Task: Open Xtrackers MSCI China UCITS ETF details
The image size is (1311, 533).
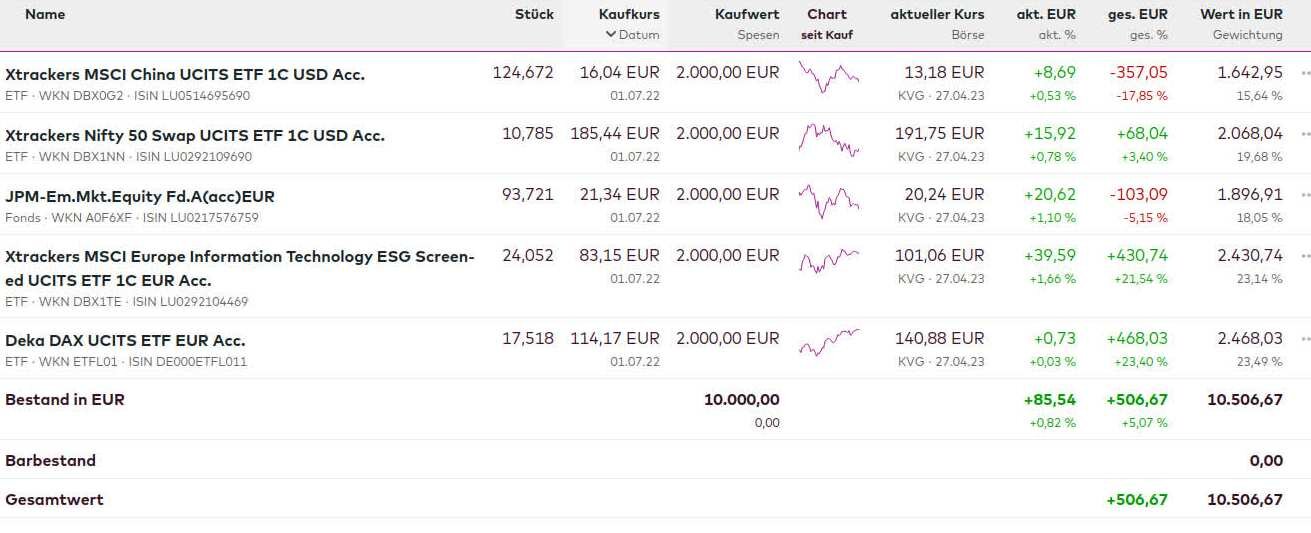Action: (x=185, y=74)
